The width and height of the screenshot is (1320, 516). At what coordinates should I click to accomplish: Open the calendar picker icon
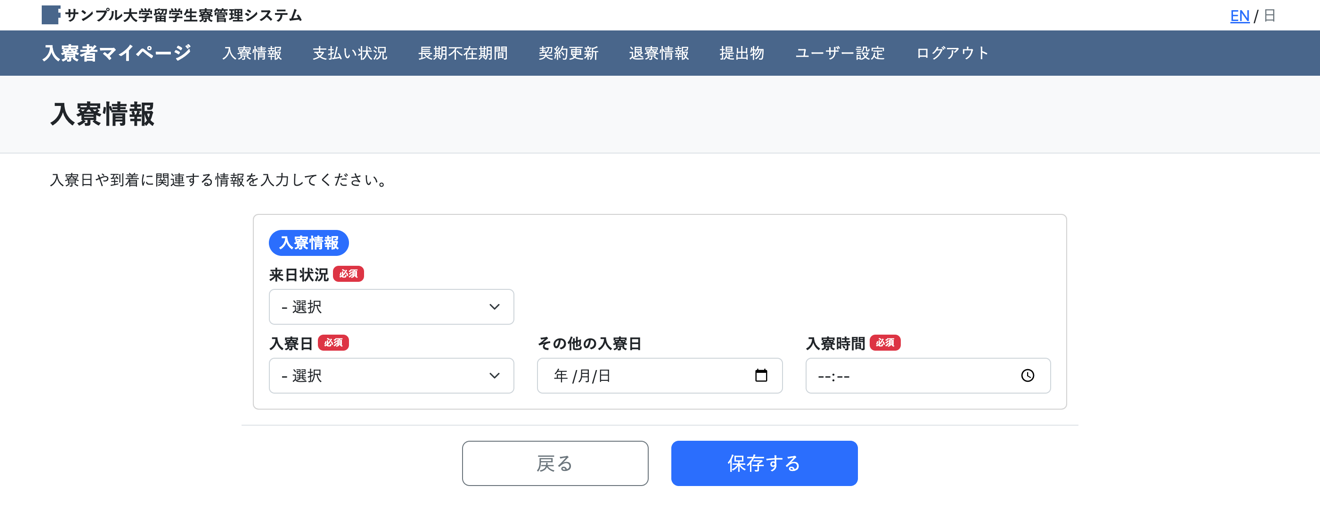[761, 376]
